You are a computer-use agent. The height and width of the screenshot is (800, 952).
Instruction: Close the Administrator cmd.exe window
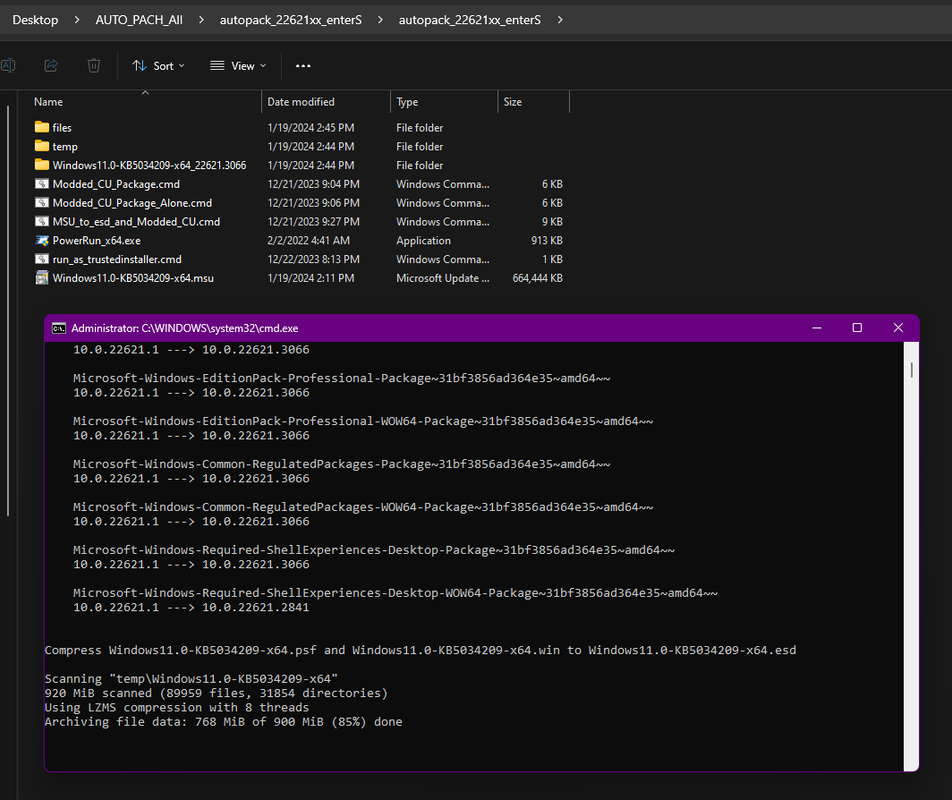click(x=899, y=328)
